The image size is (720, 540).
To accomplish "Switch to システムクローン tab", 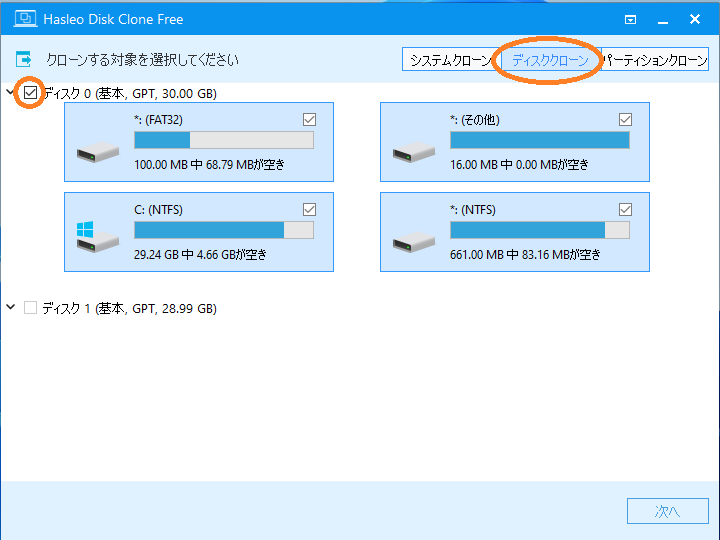I will 450,59.
